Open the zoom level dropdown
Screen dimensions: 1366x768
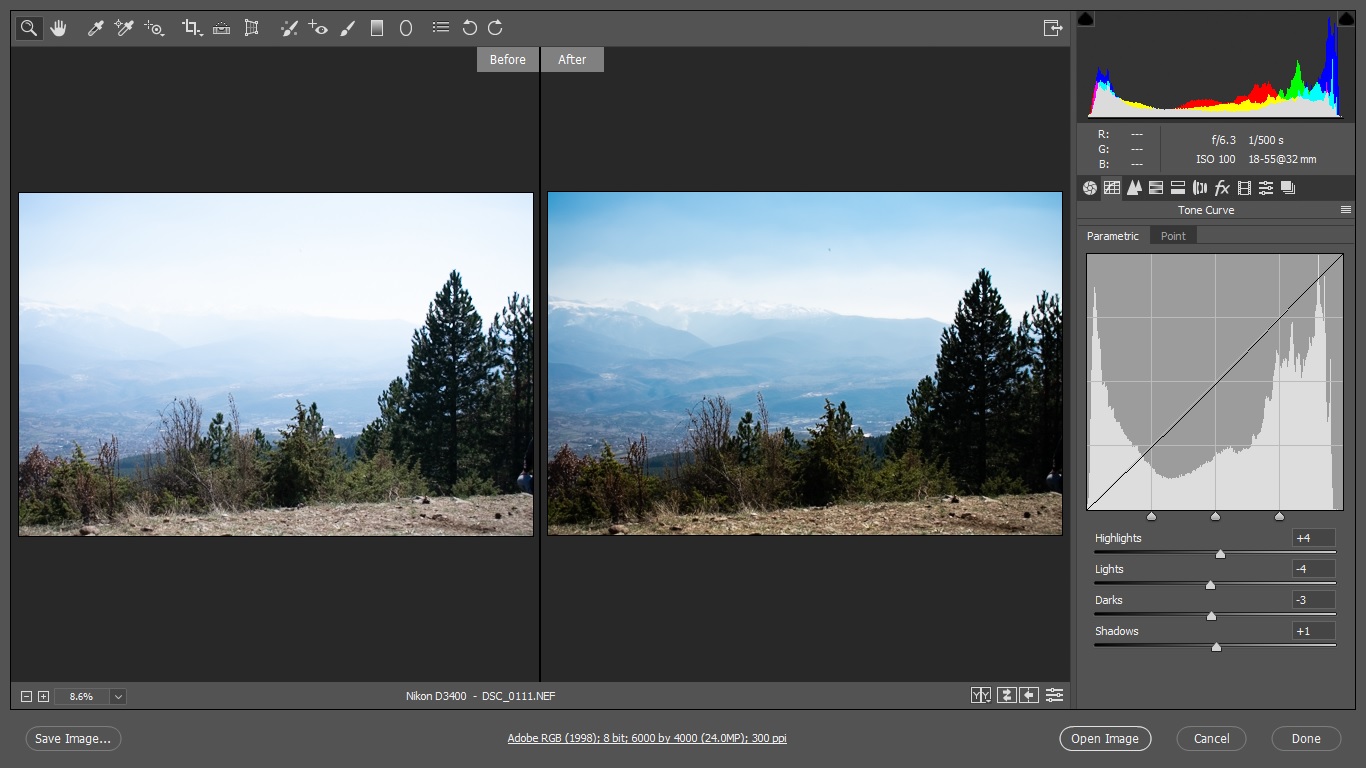(x=118, y=696)
